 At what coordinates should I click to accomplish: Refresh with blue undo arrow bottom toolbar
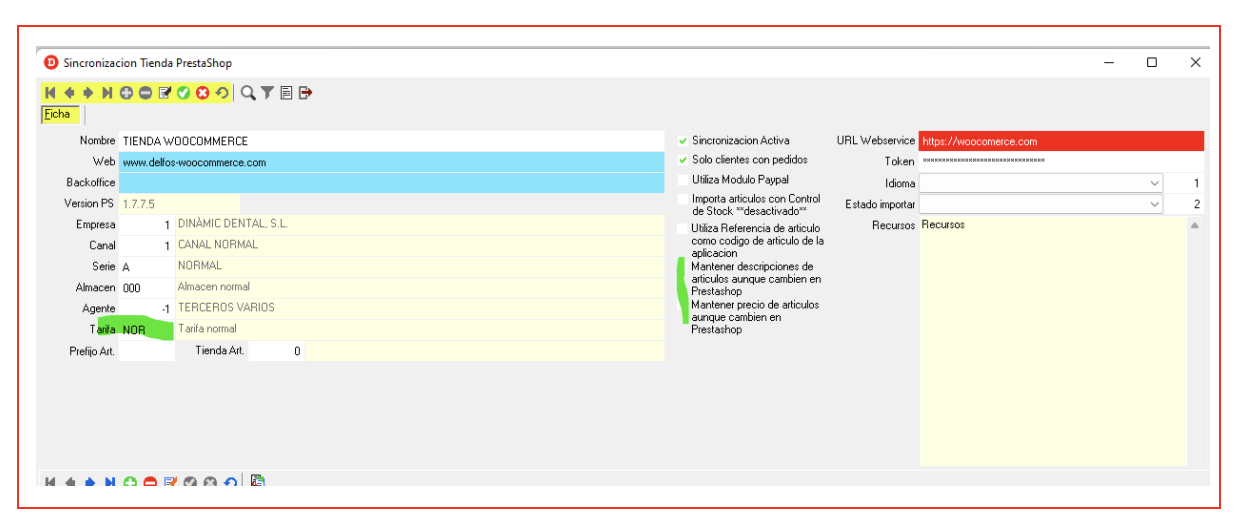230,481
